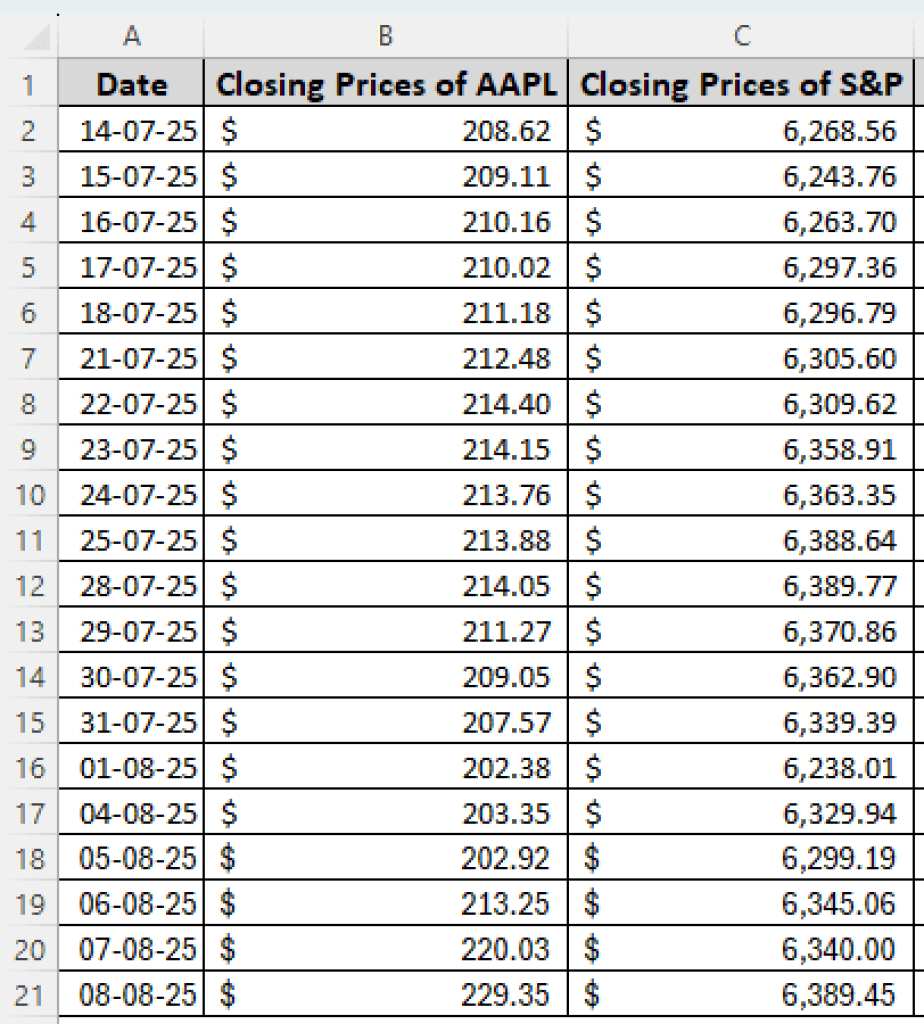Viewport: 924px width, 1024px height.
Task: Select AAPL price cell 229.35
Action: coord(385,996)
